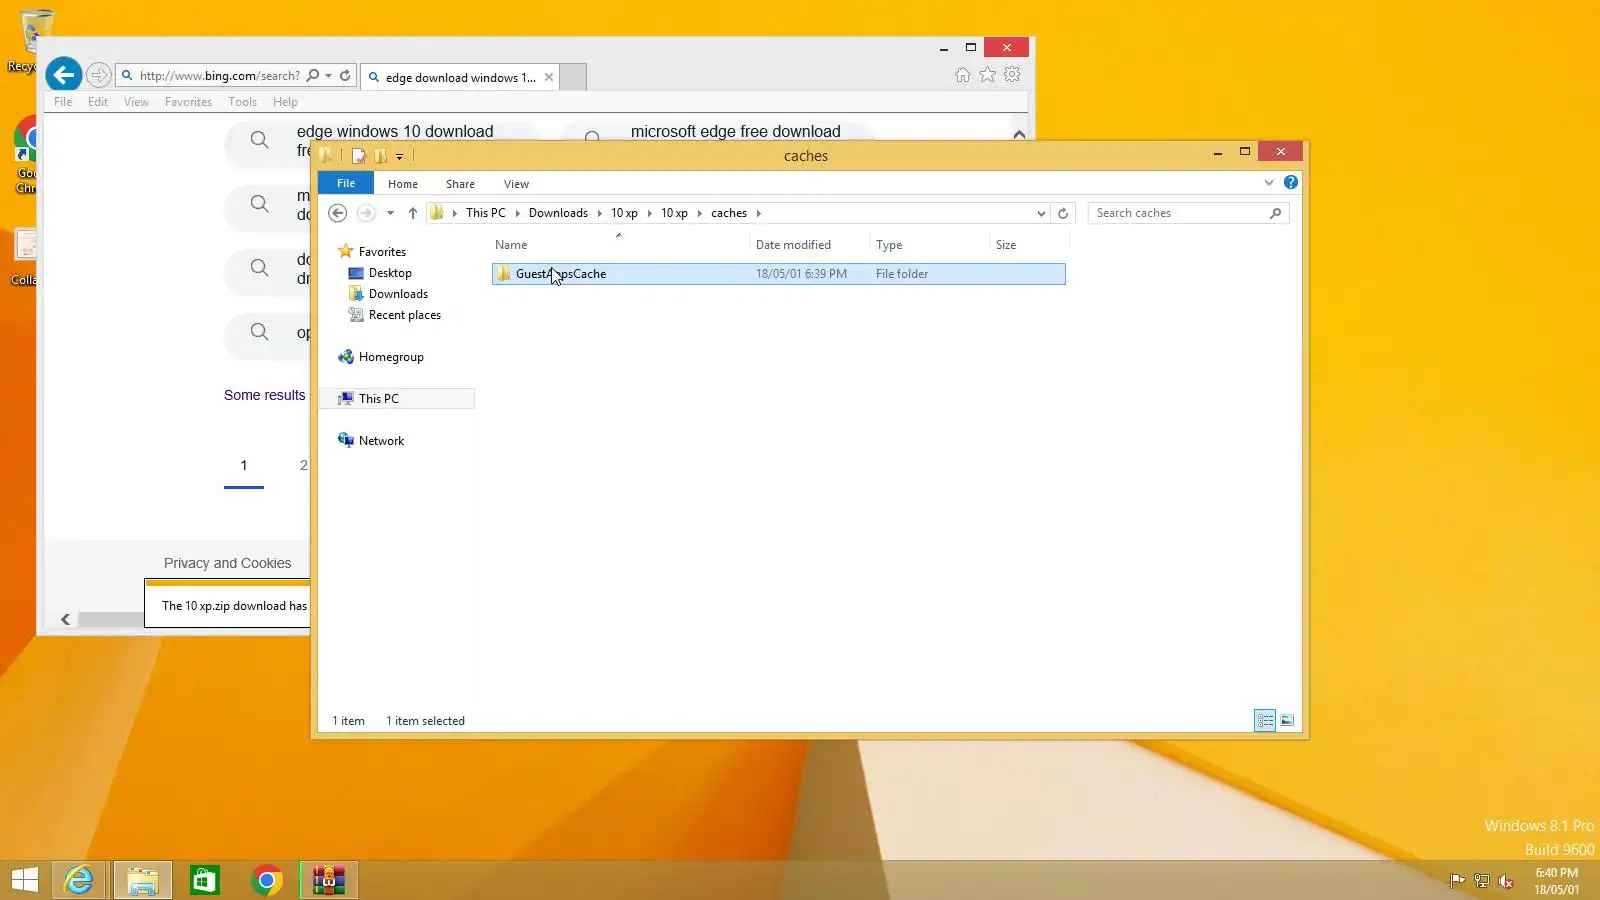
Task: Open Desktop in the navigation pane
Action: tap(390, 273)
